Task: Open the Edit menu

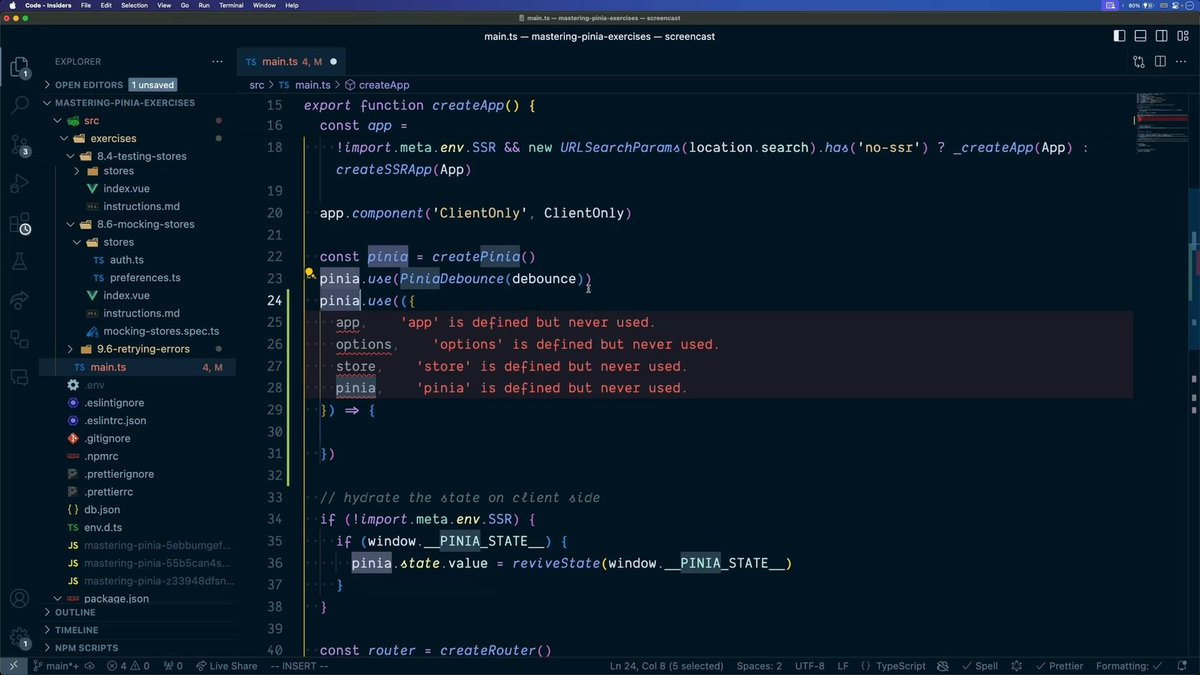Action: pos(105,5)
